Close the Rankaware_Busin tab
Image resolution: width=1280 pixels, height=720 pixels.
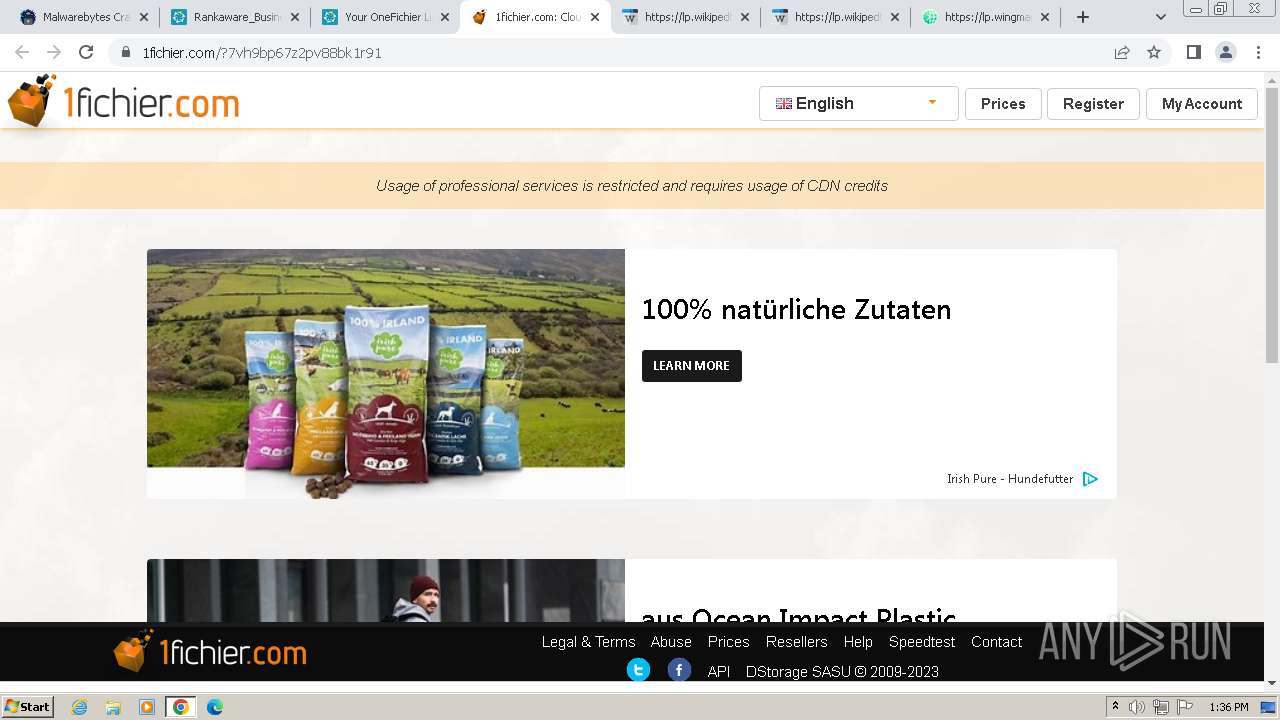[x=295, y=17]
